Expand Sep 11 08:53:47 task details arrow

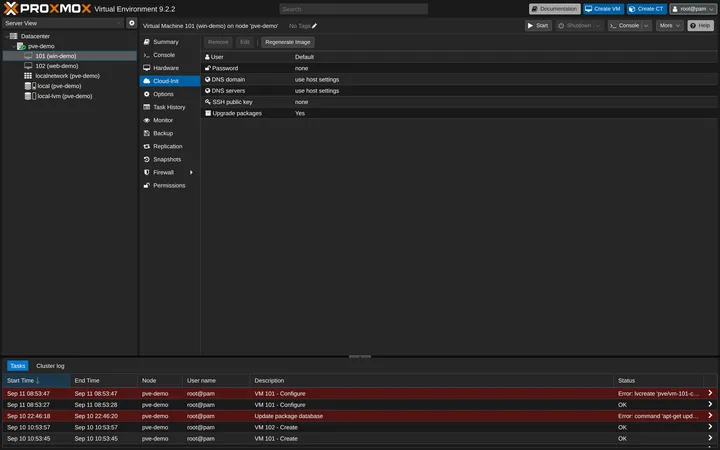pyautogui.click(x=710, y=393)
